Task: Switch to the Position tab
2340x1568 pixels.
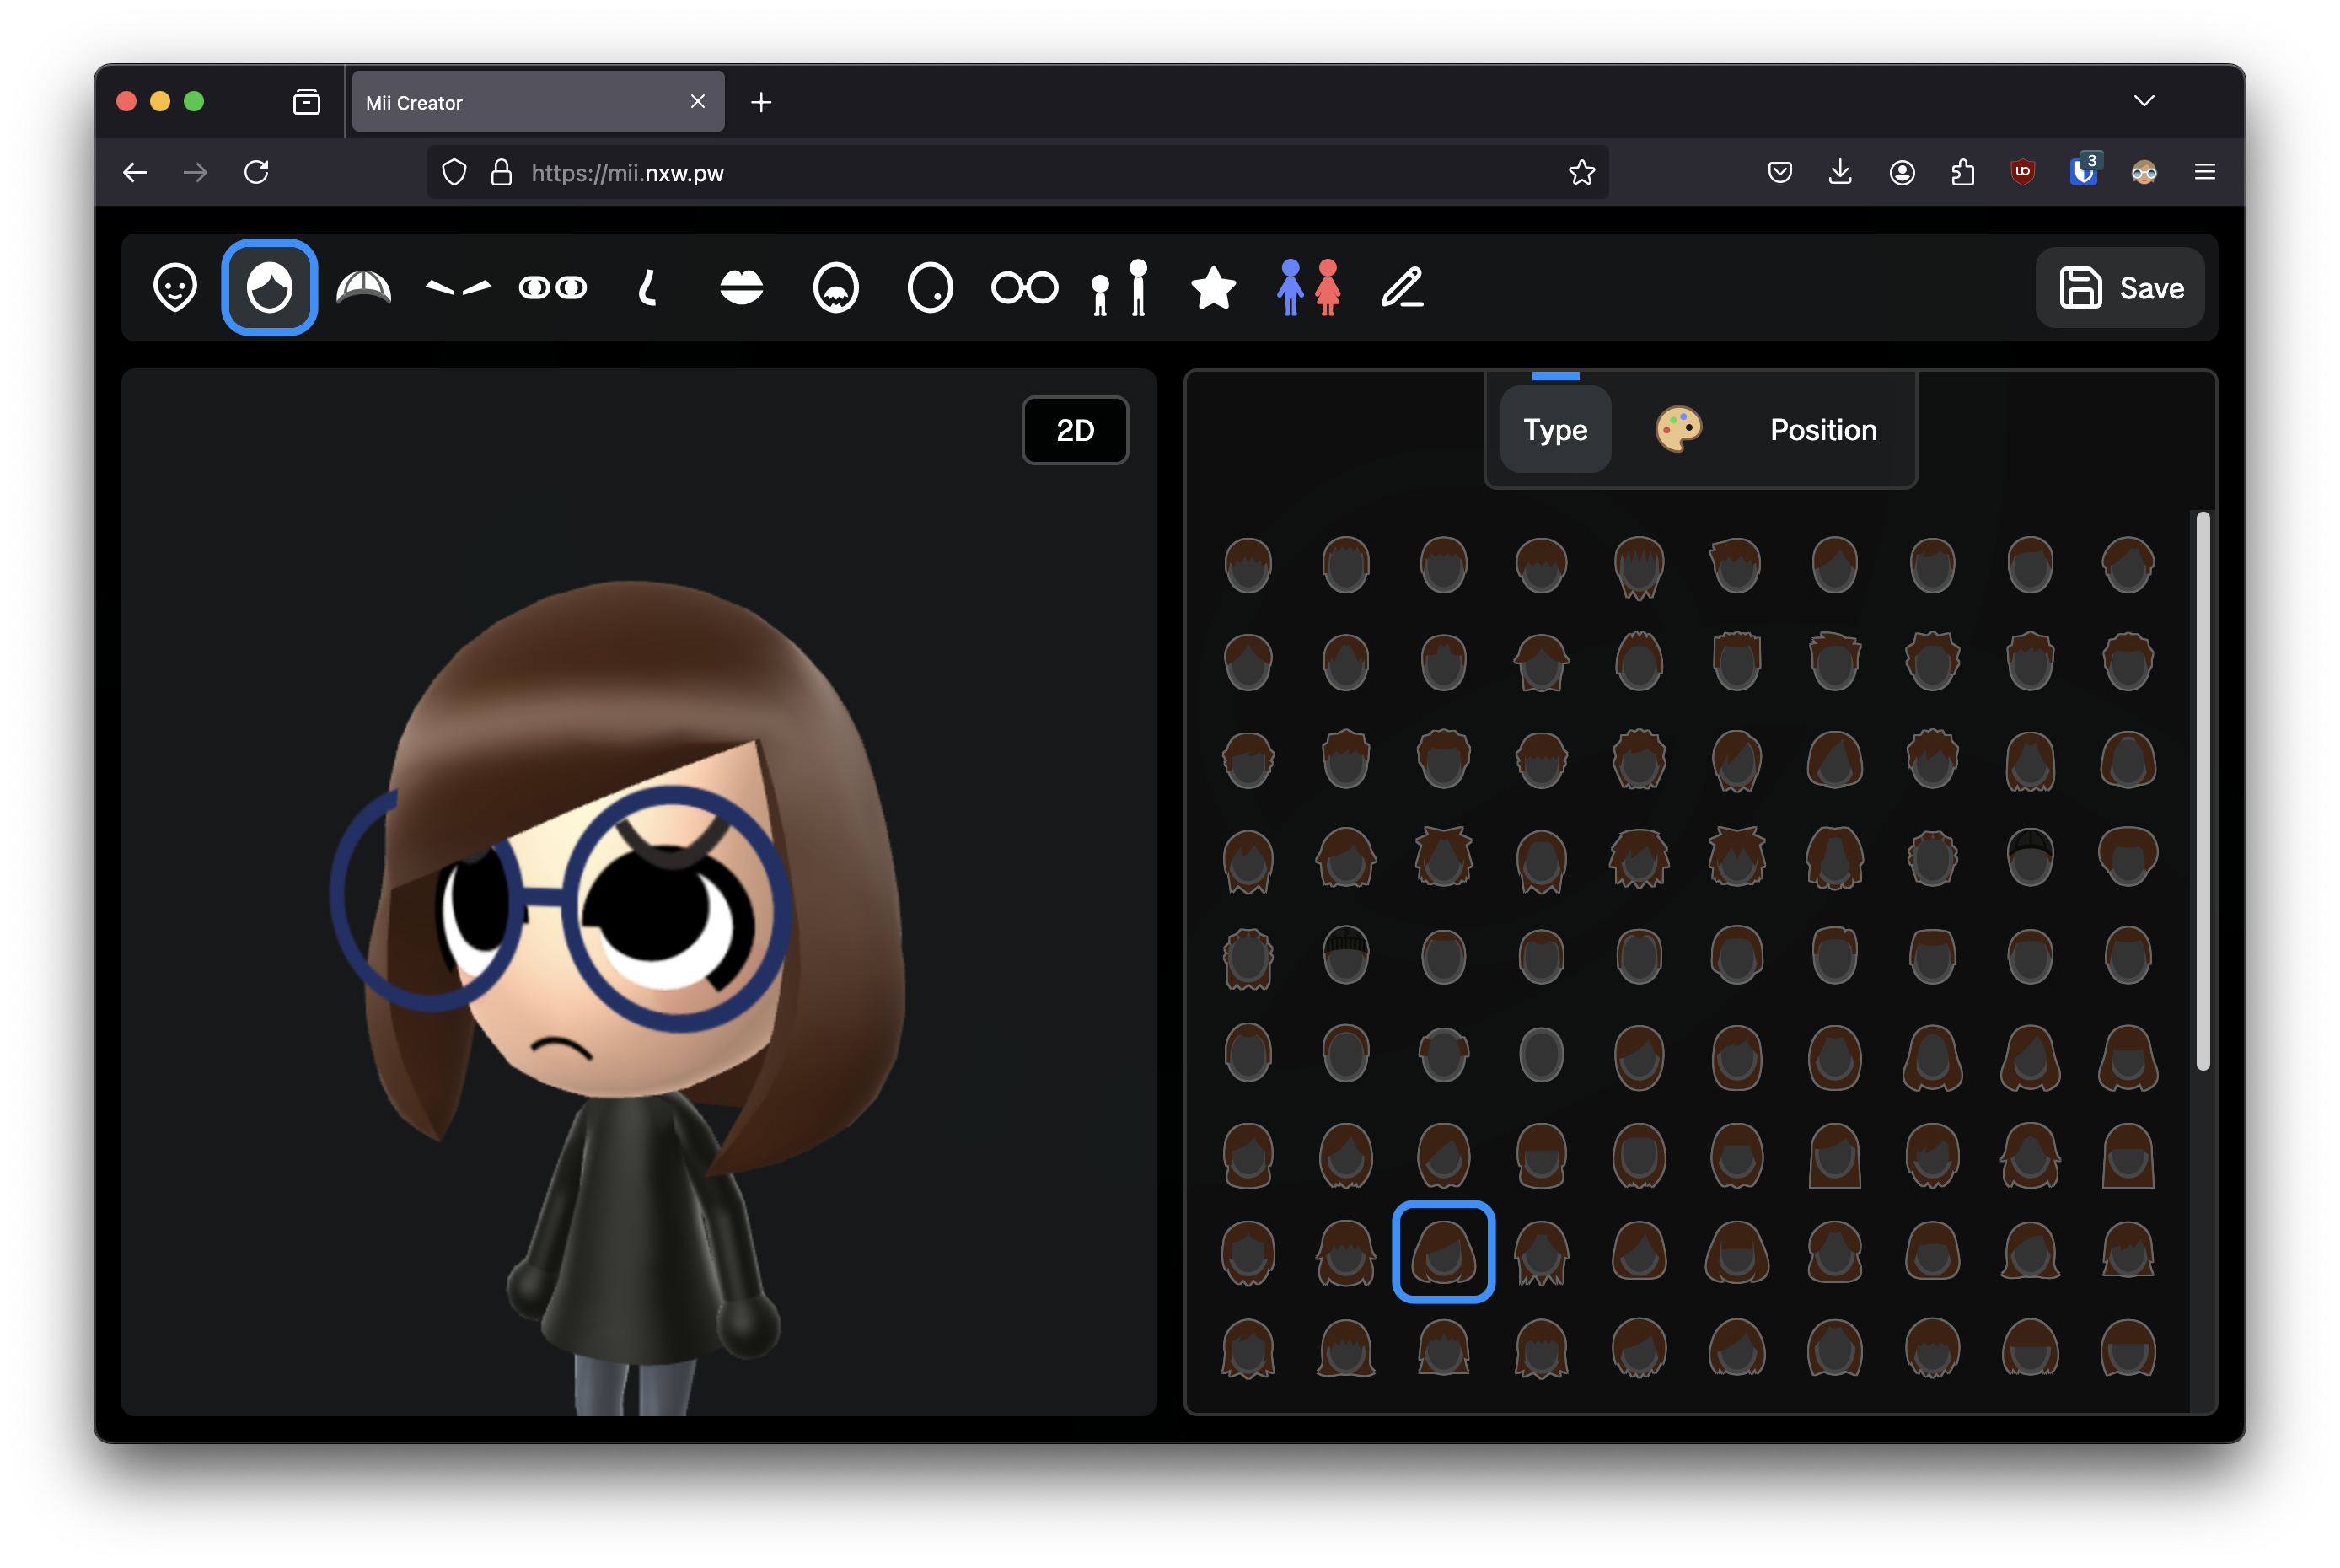Action: tap(1823, 430)
